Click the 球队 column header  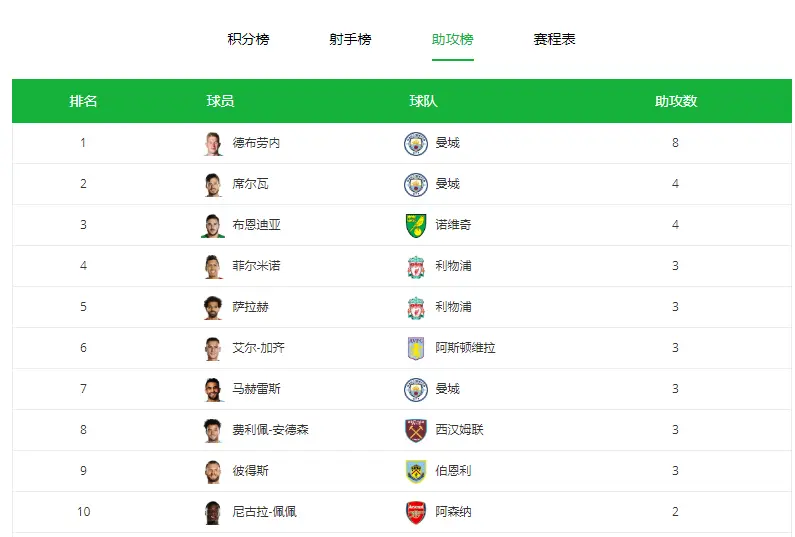tap(423, 101)
